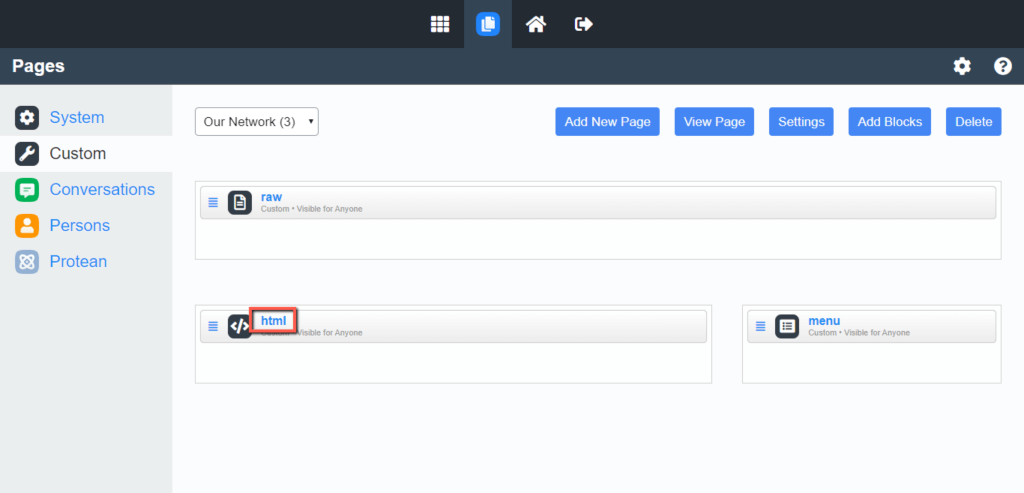Open the menu block link
Viewport: 1024px width, 493px height.
point(824,321)
